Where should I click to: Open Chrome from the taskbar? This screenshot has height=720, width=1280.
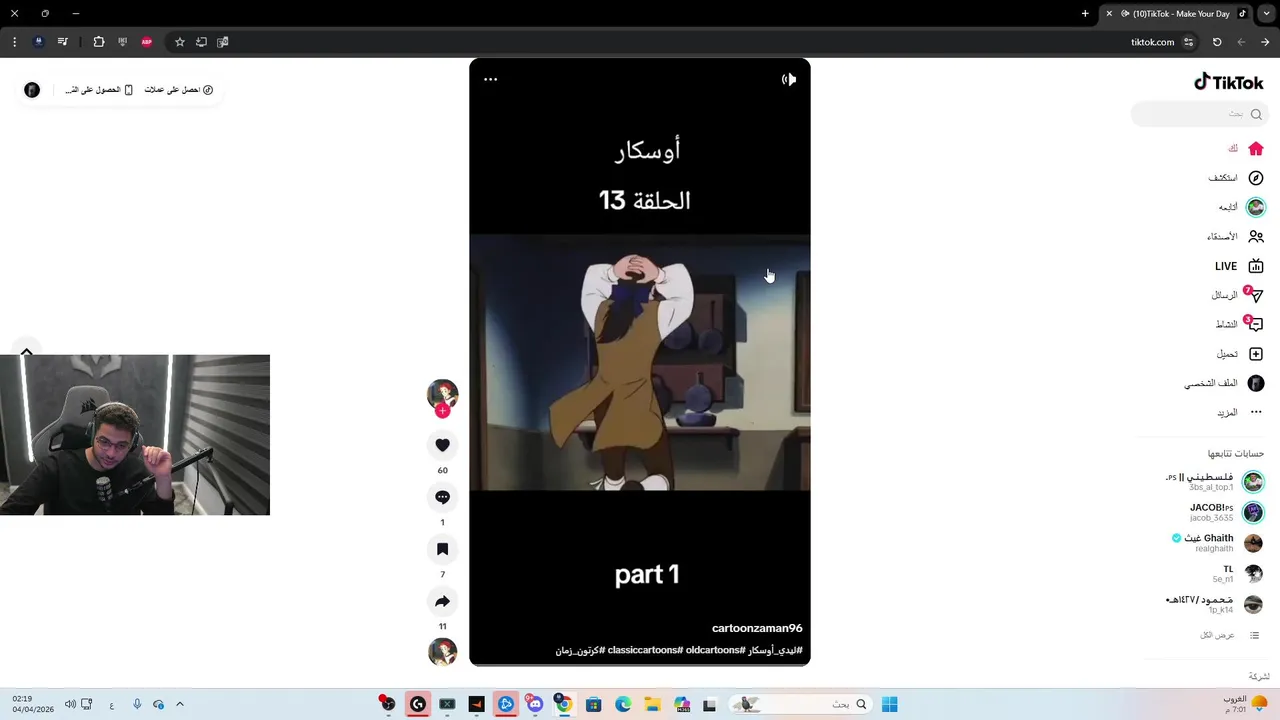click(x=564, y=704)
